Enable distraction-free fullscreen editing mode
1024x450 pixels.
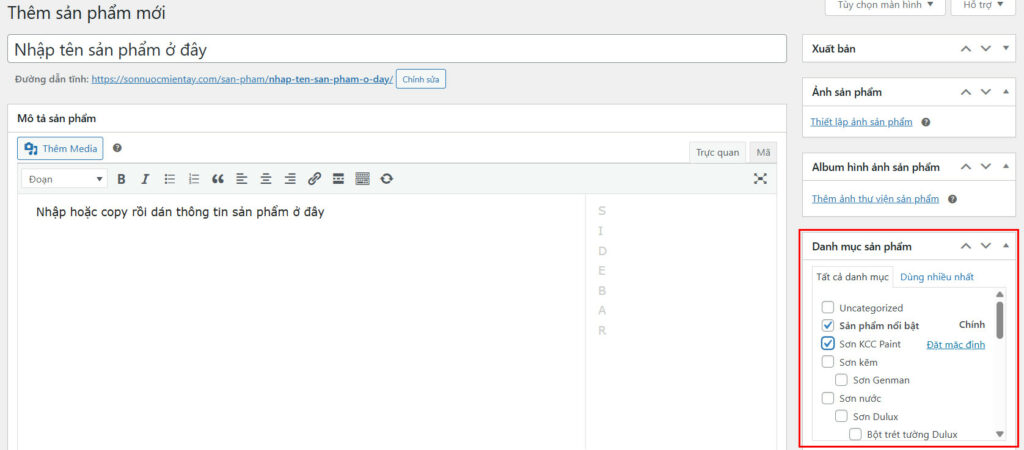click(760, 179)
